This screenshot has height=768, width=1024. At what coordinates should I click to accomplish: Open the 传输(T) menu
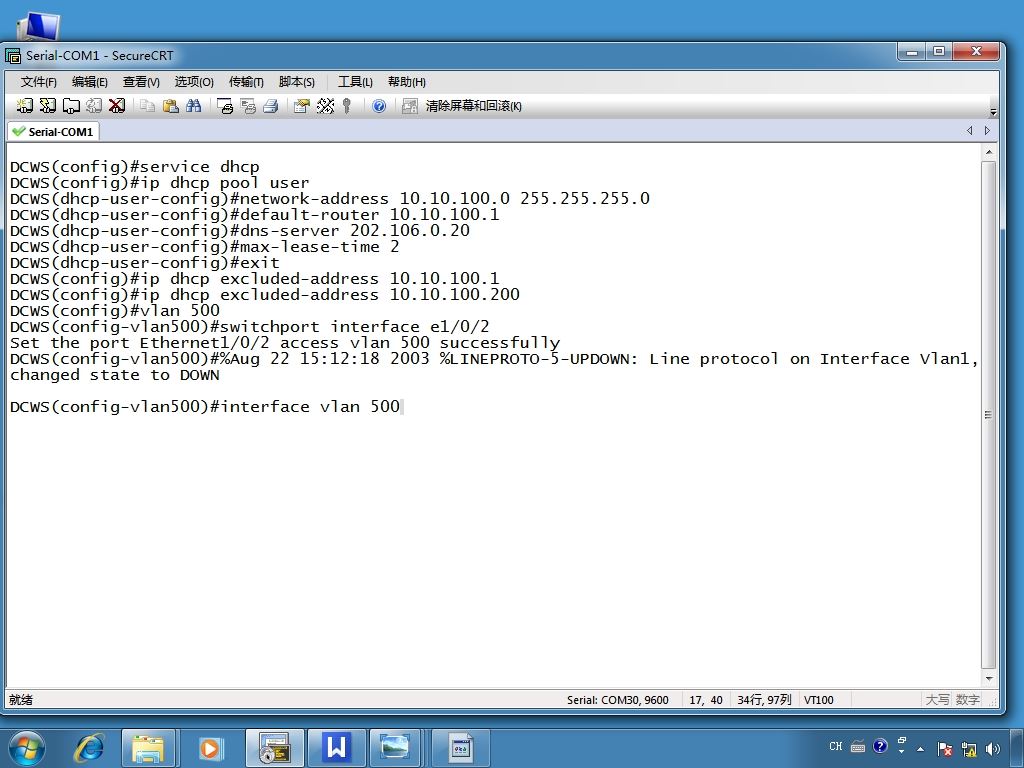246,82
